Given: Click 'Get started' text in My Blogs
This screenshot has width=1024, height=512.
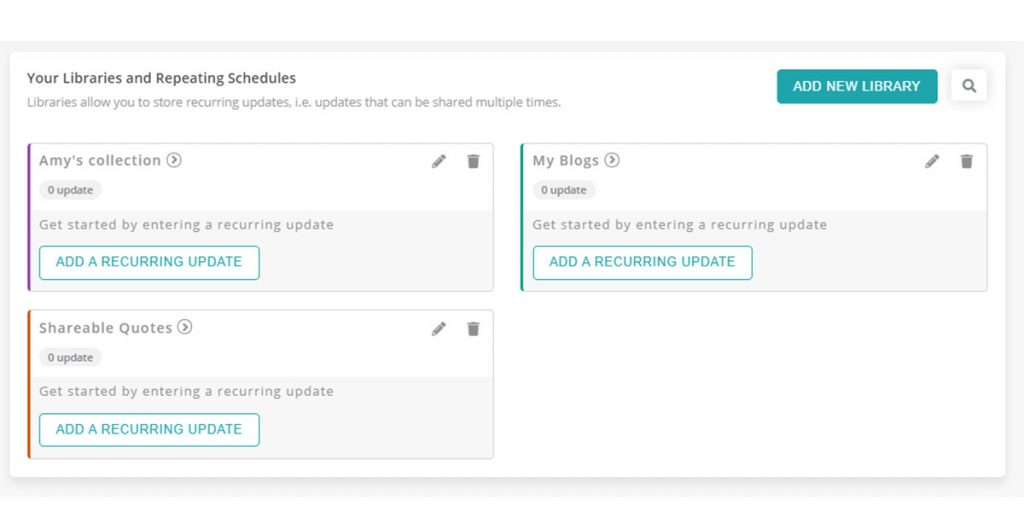Looking at the screenshot, I should coord(680,225).
